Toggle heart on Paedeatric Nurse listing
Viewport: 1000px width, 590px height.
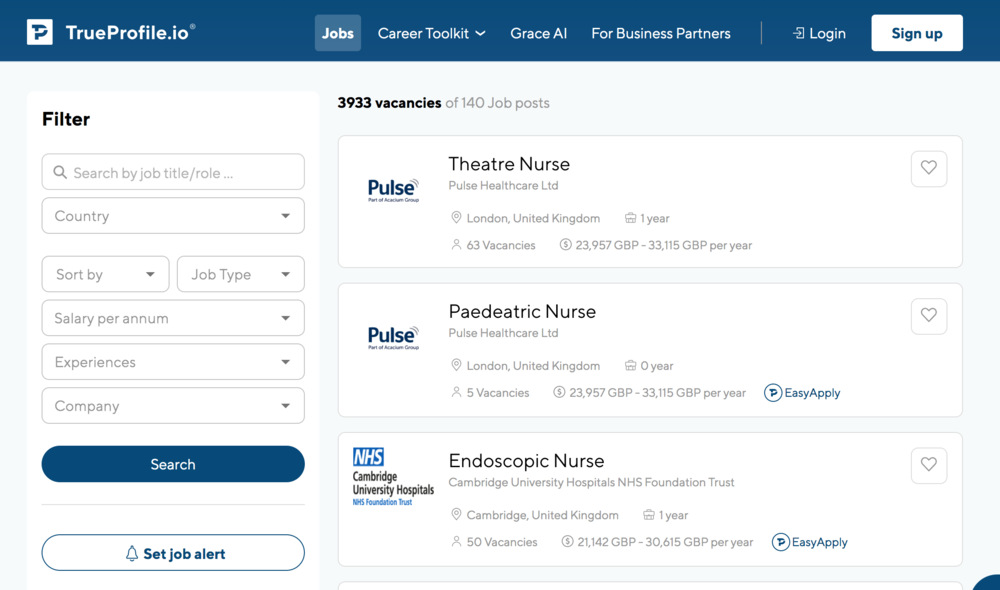(928, 316)
